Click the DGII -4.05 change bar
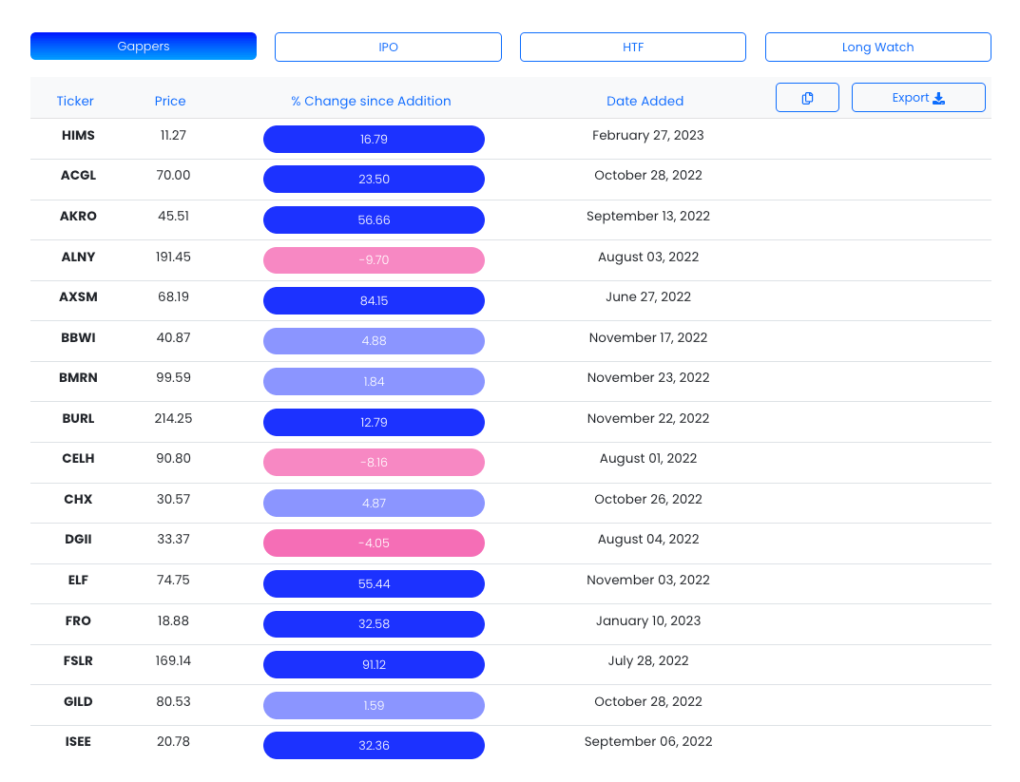This screenshot has width=1020, height=782. tap(374, 543)
